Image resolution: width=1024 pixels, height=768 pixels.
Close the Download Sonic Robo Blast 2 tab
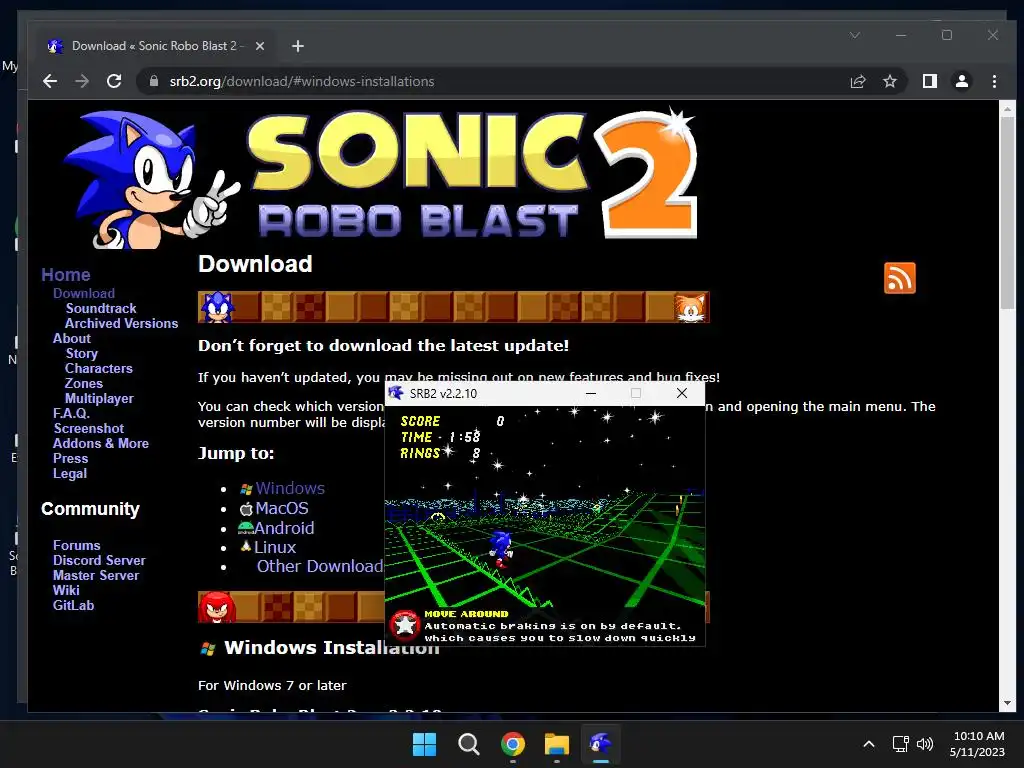pos(260,46)
